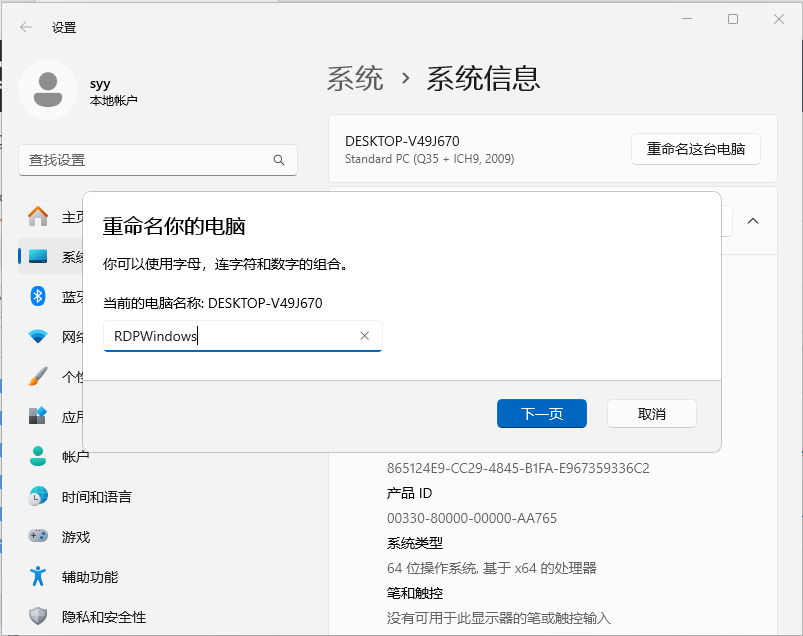Open 辅助功能 accessibility settings

tap(89, 577)
